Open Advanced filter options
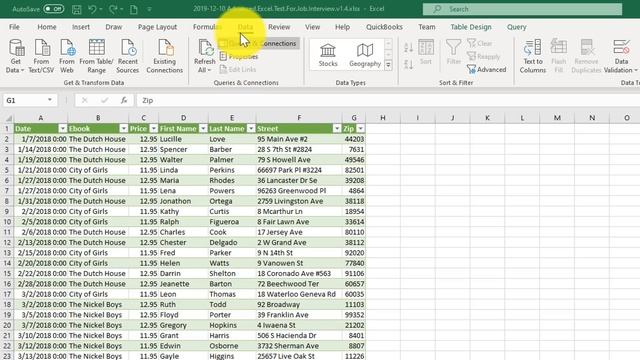 [x=487, y=69]
